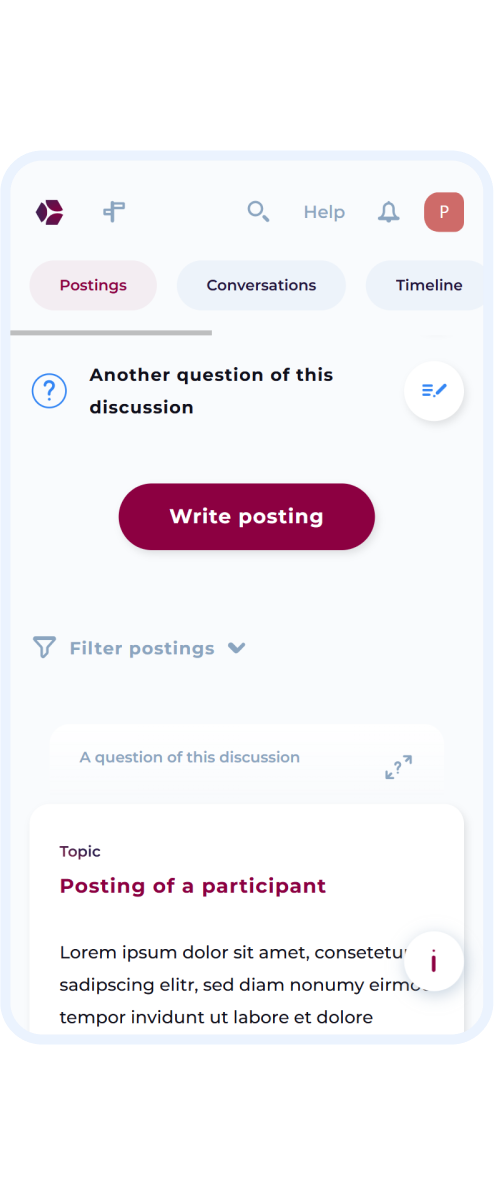Viewport: 494px width, 1195px height.
Task: Open search with magnifier icon
Action: click(x=258, y=212)
